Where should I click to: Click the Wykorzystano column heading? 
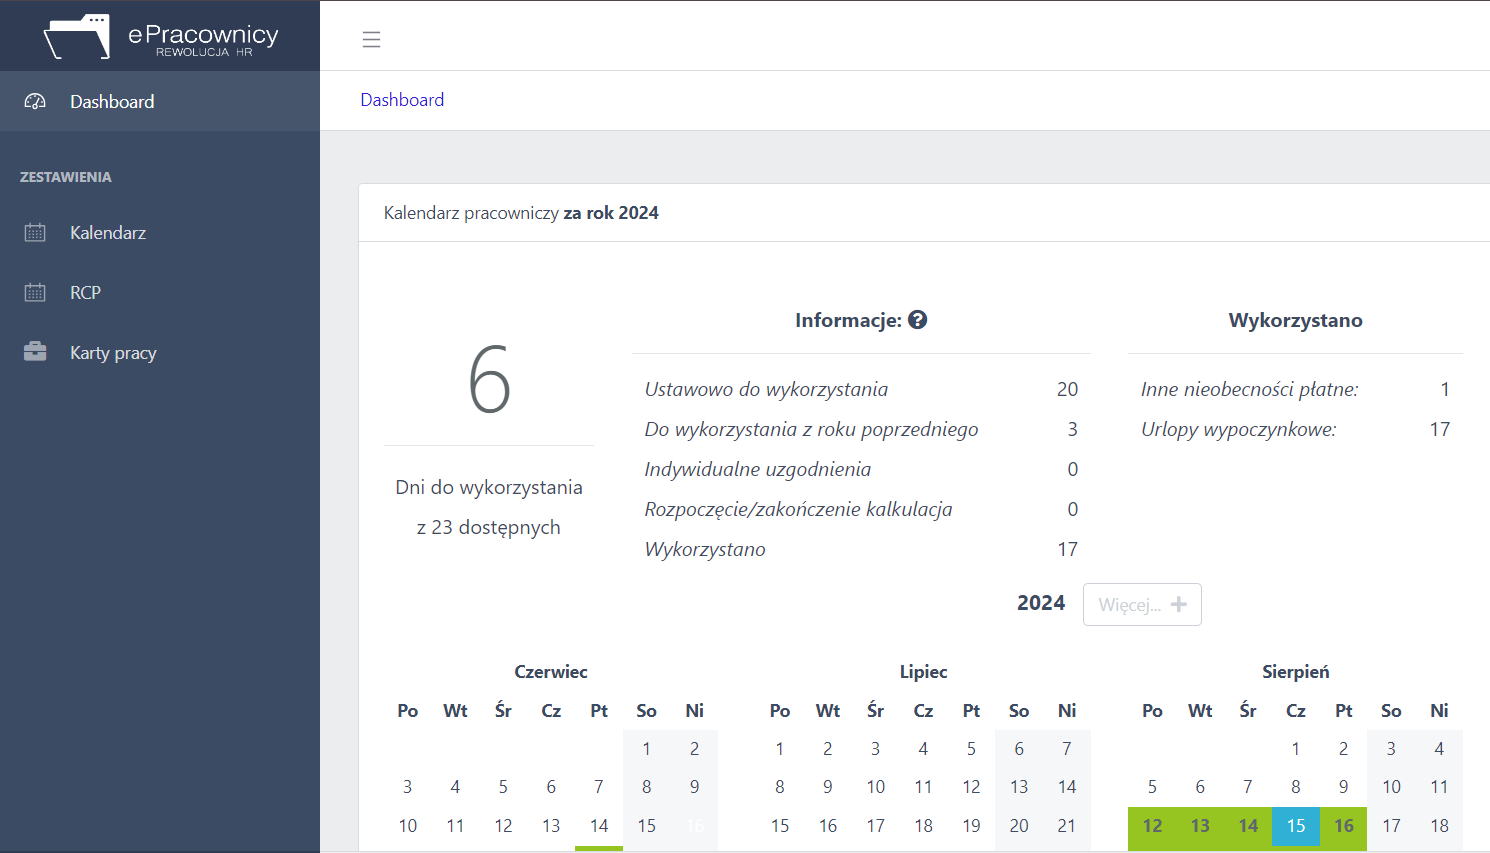[x=1295, y=320]
